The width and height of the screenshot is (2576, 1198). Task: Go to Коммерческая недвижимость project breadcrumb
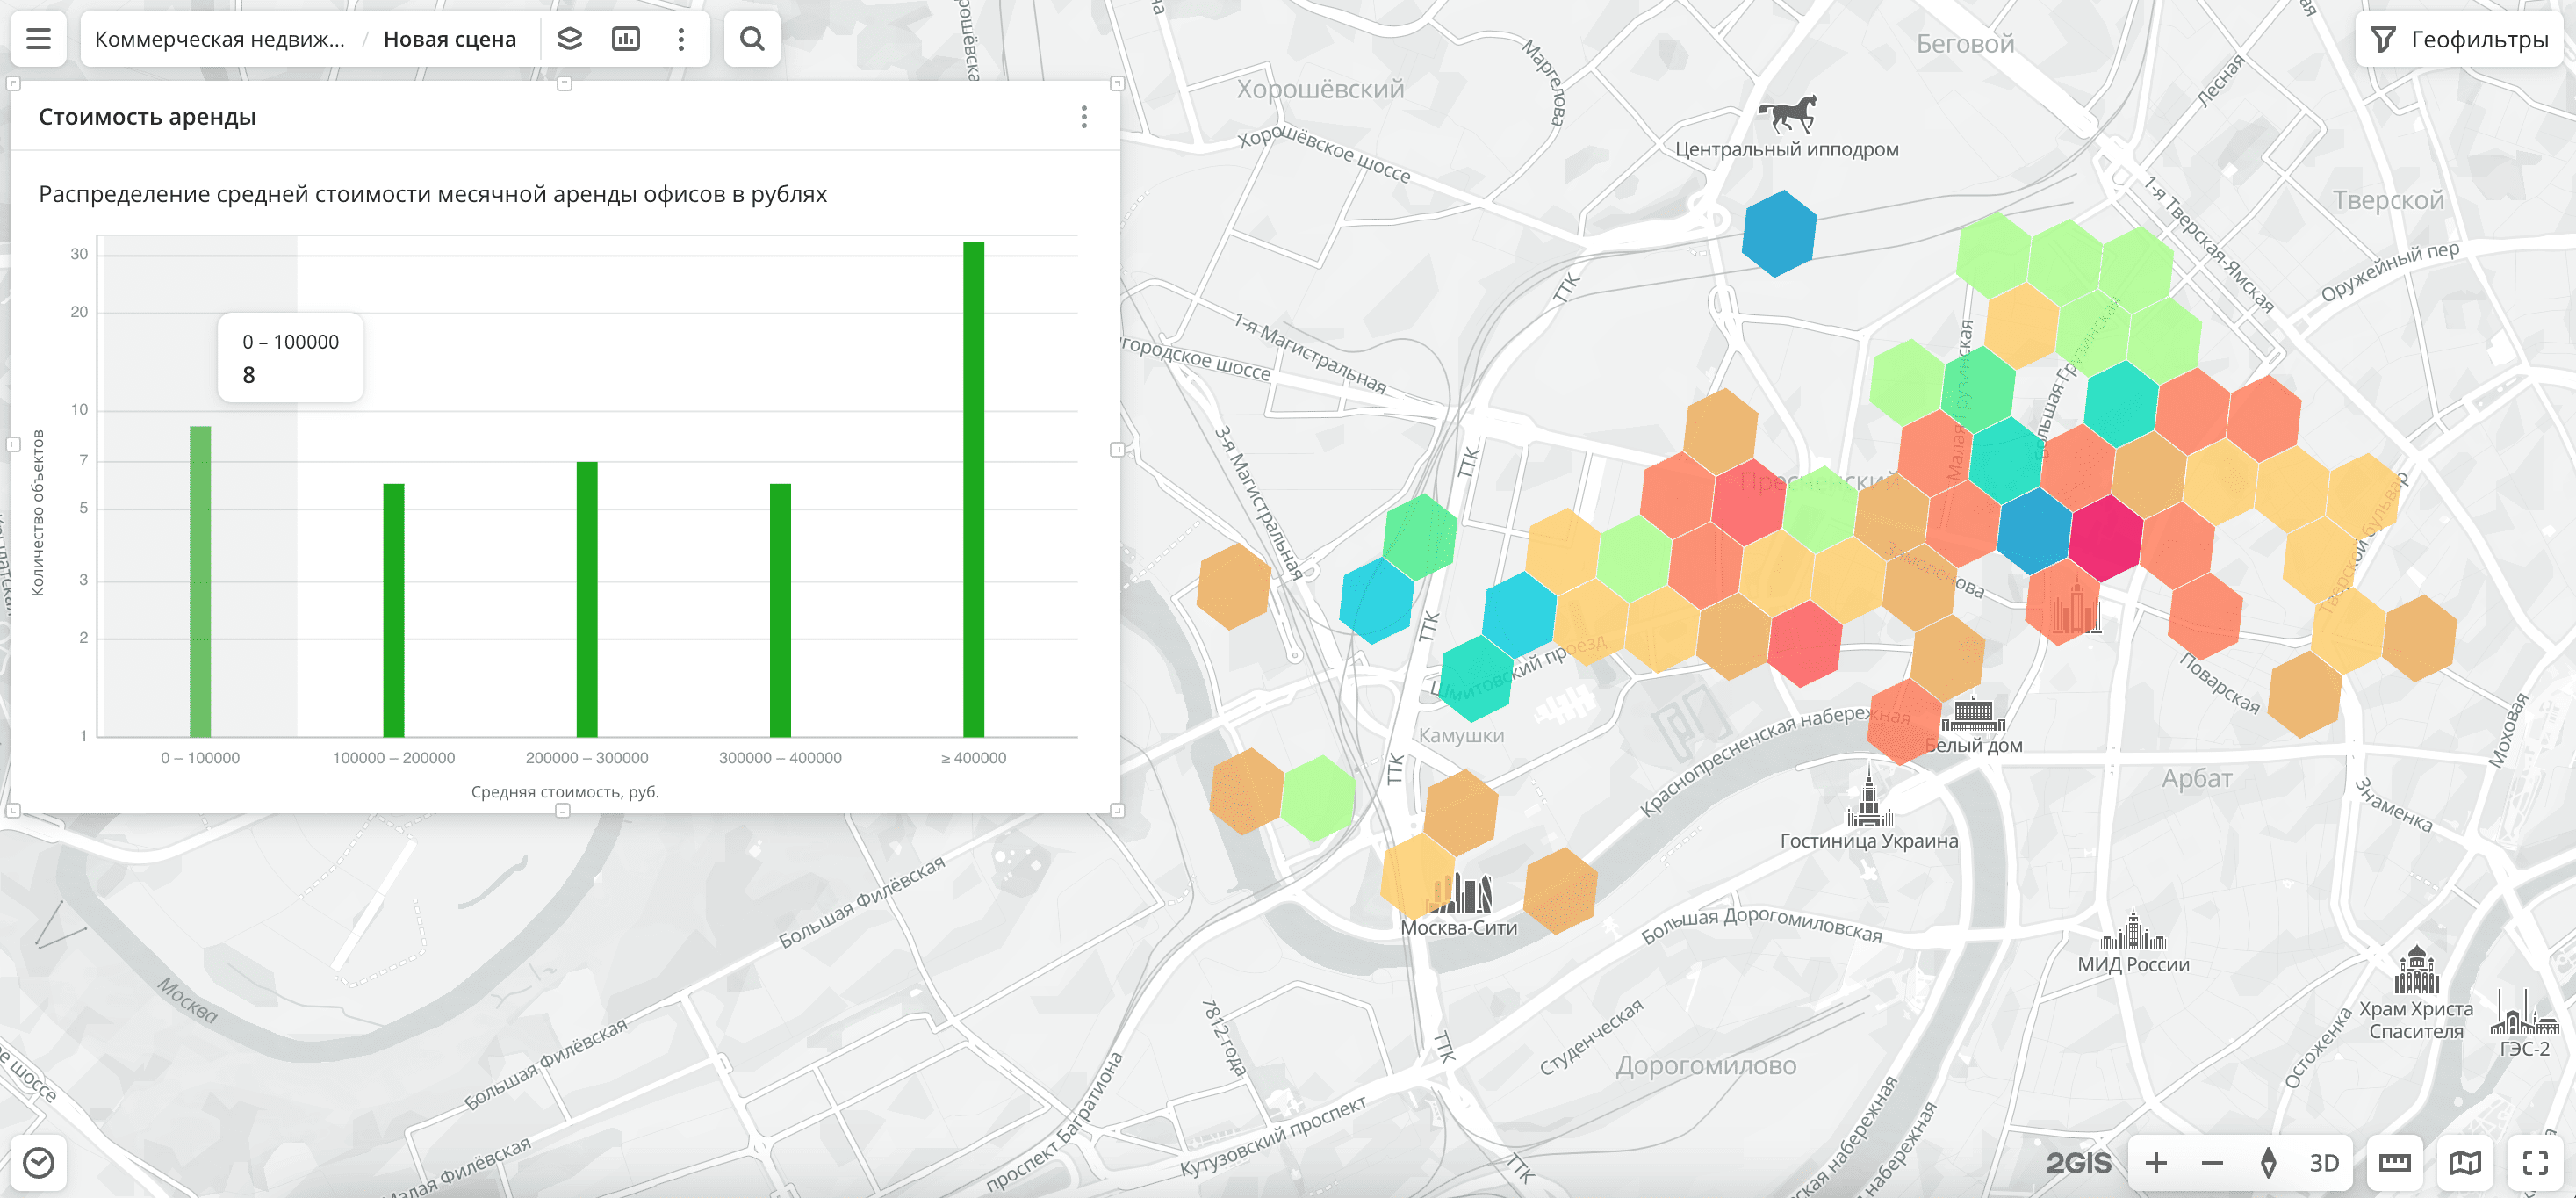220,39
